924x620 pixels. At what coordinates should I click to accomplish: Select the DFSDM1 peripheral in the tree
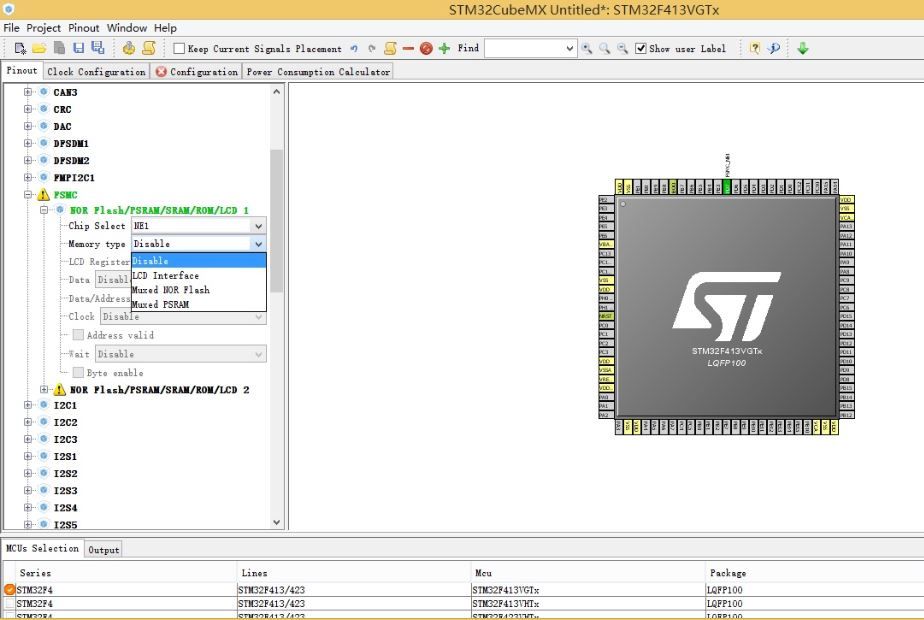71,143
